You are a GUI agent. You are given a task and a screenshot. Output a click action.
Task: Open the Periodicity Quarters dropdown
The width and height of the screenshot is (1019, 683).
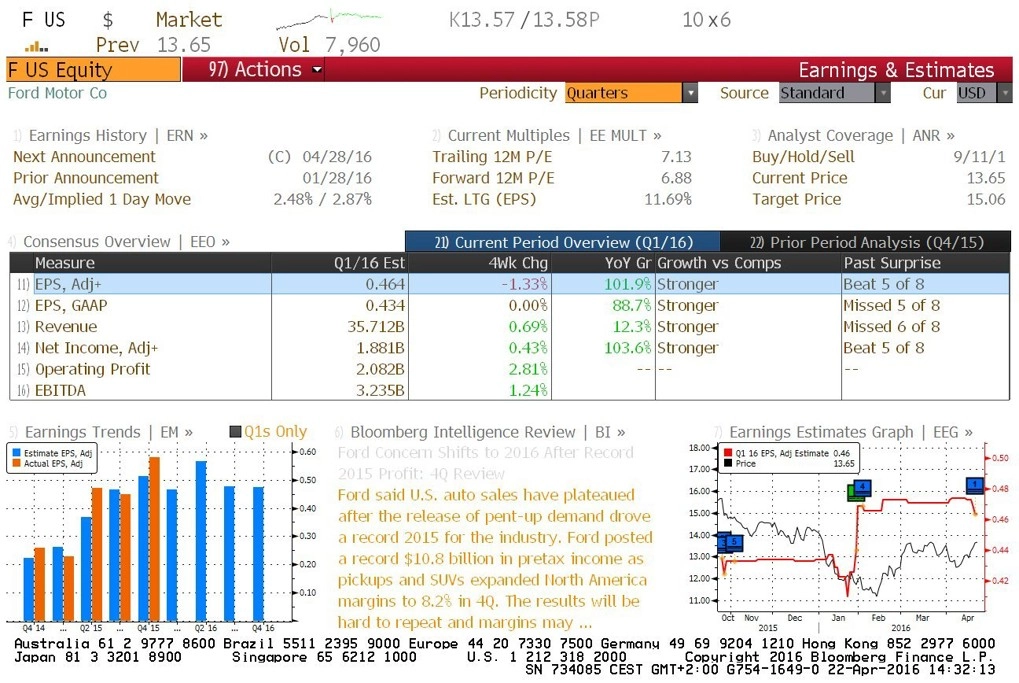tap(631, 93)
